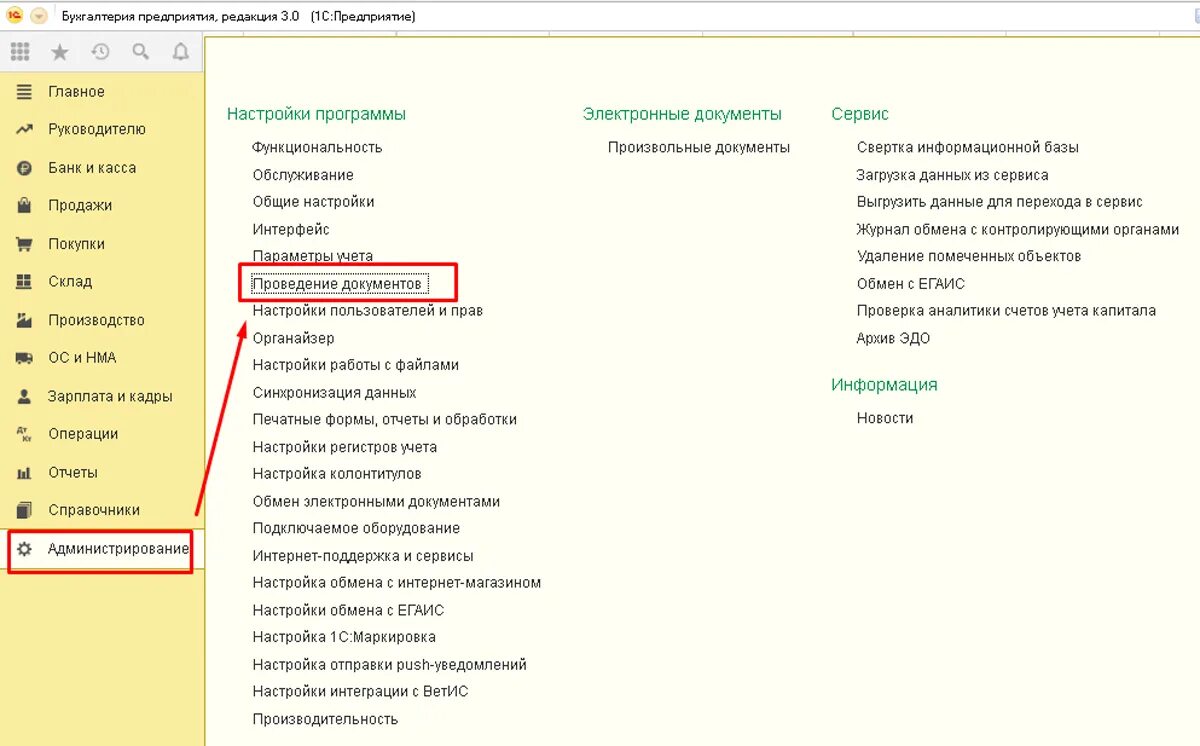Click the Справочники books icon
The image size is (1200, 746).
(x=25, y=510)
